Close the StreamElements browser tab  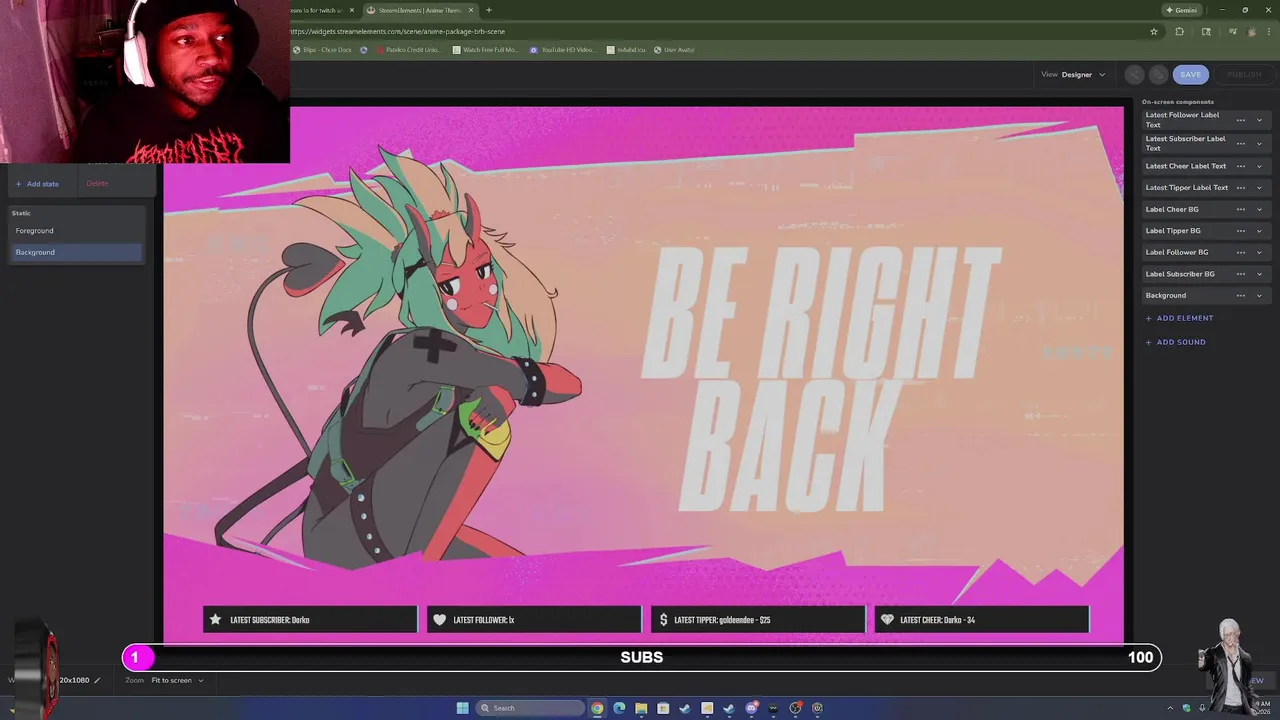tap(471, 10)
